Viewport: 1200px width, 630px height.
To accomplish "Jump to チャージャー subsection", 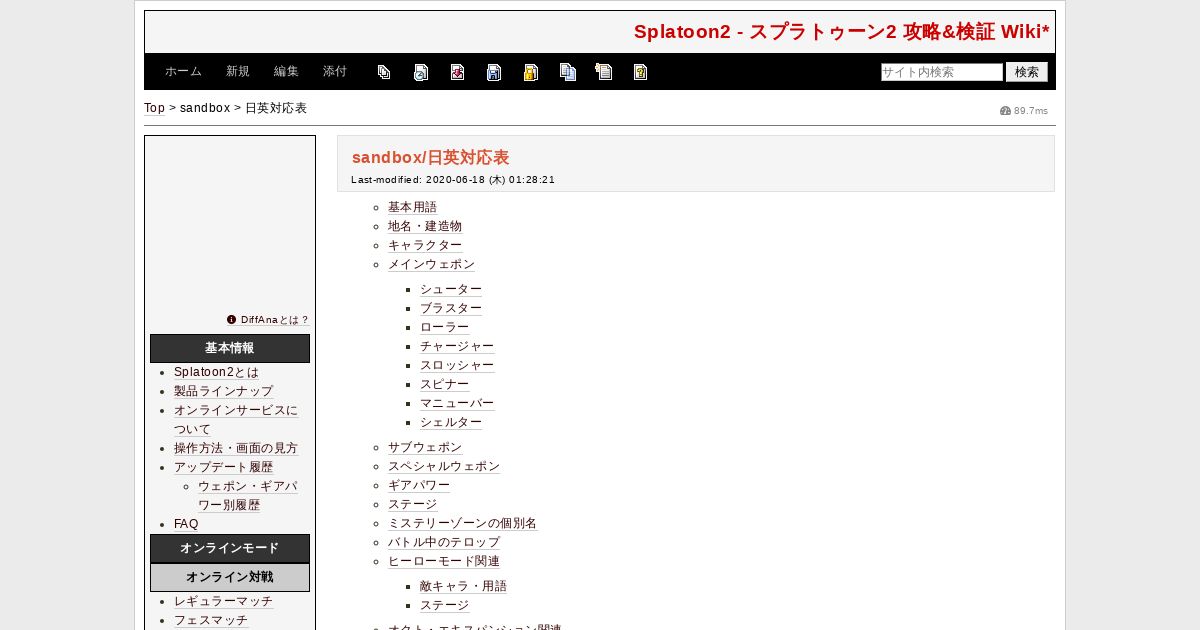I will coord(457,346).
